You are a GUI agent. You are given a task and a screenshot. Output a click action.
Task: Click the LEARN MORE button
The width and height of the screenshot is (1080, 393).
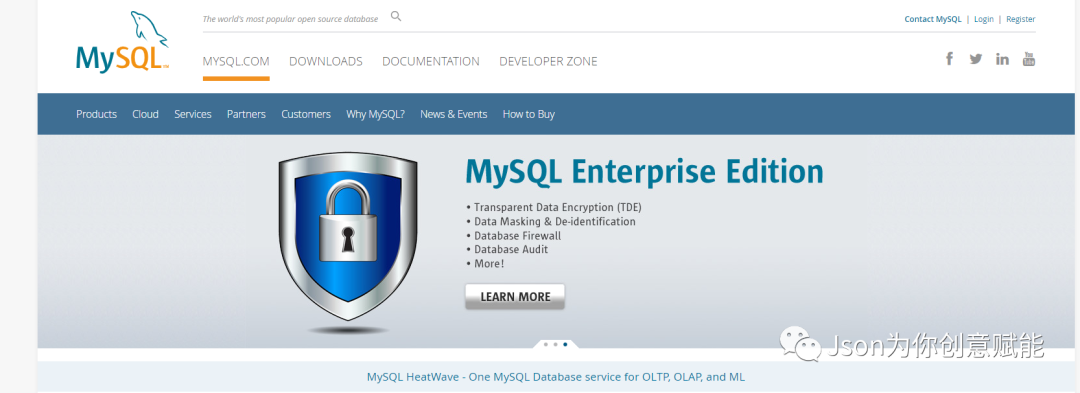coord(515,297)
